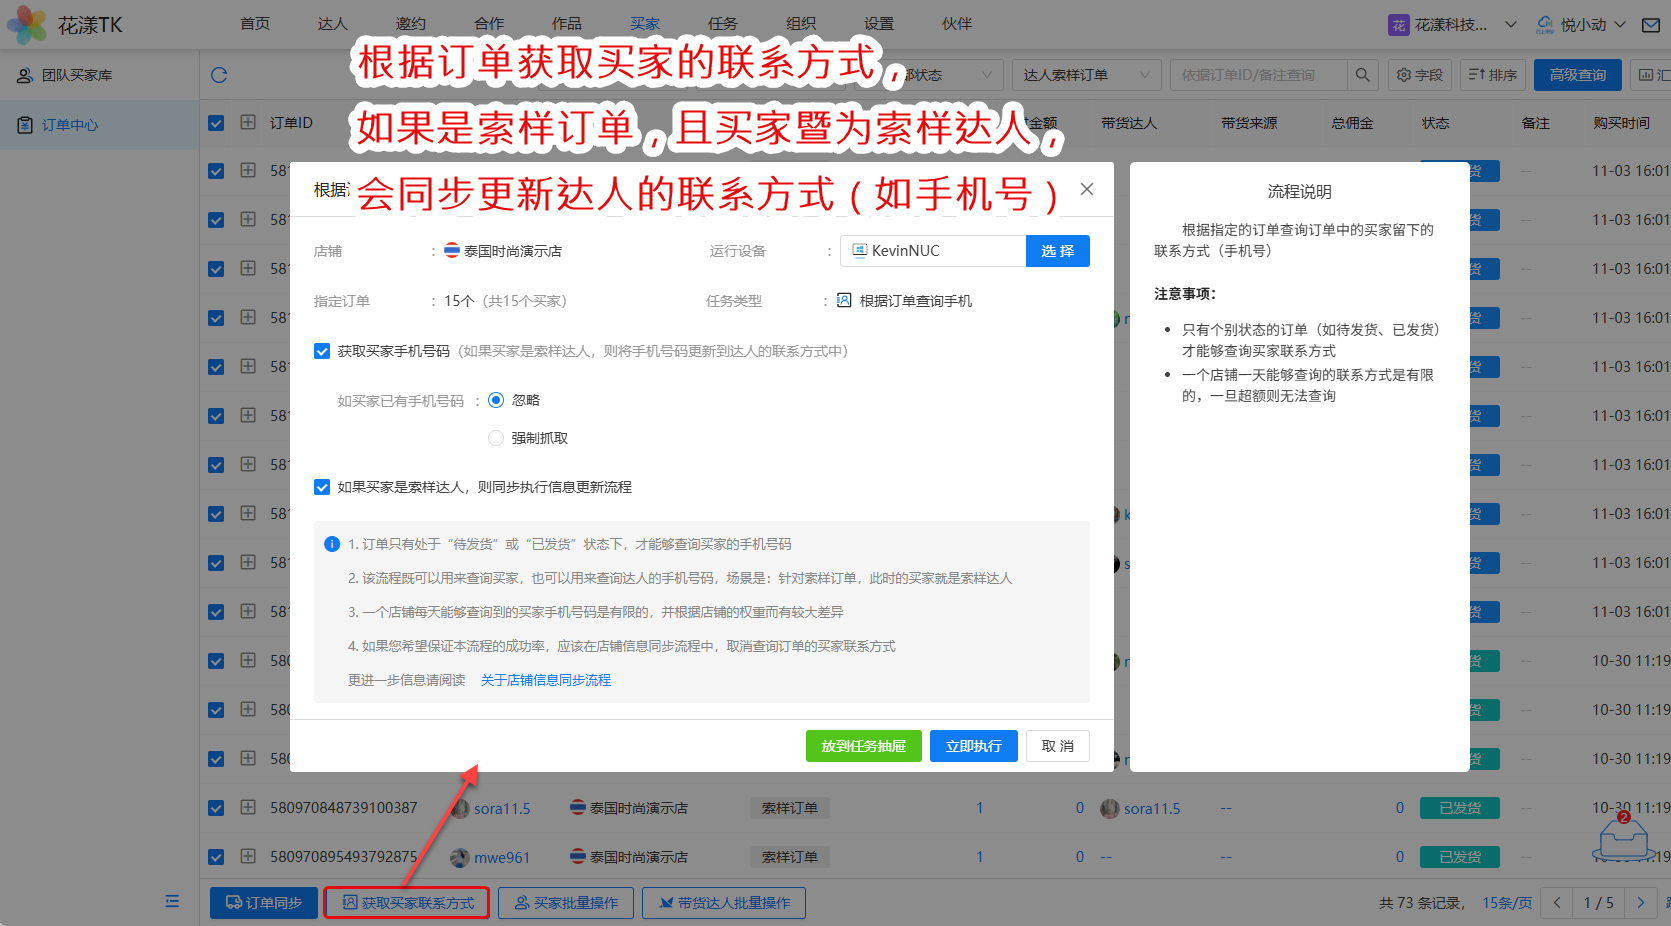The image size is (1671, 926).
Task: Expand the 15条/页 page size selector
Action: [1506, 902]
